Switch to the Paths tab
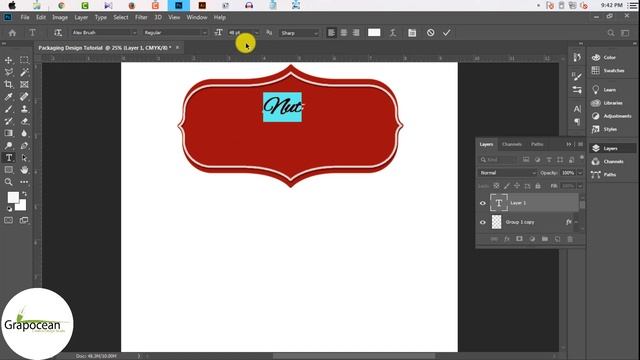The image size is (640, 360). 537,144
